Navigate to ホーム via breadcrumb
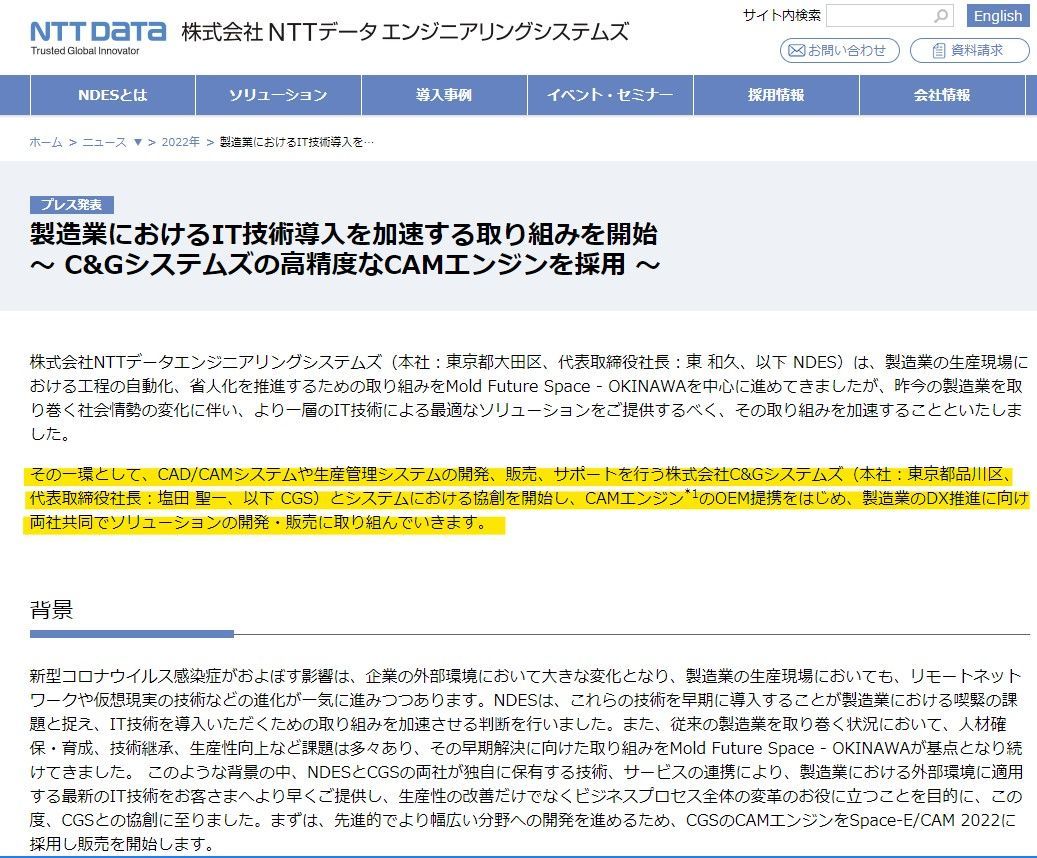The width and height of the screenshot is (1037, 858). pyautogui.click(x=44, y=143)
